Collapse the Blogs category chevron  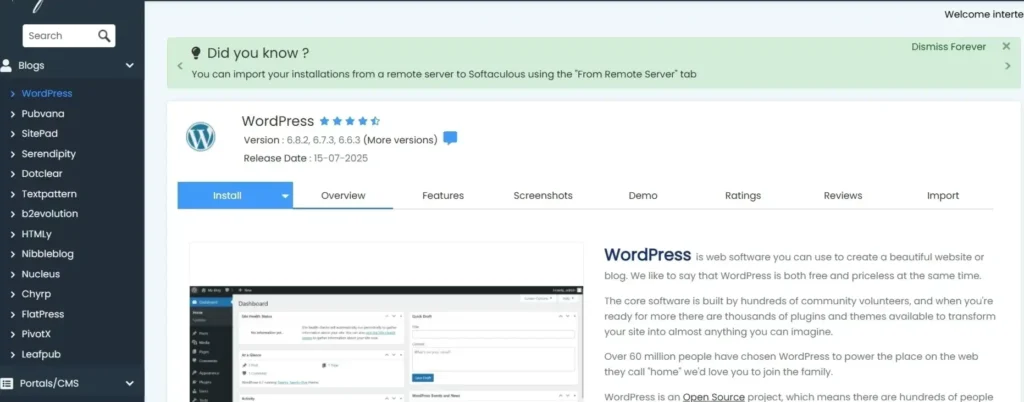(129, 65)
